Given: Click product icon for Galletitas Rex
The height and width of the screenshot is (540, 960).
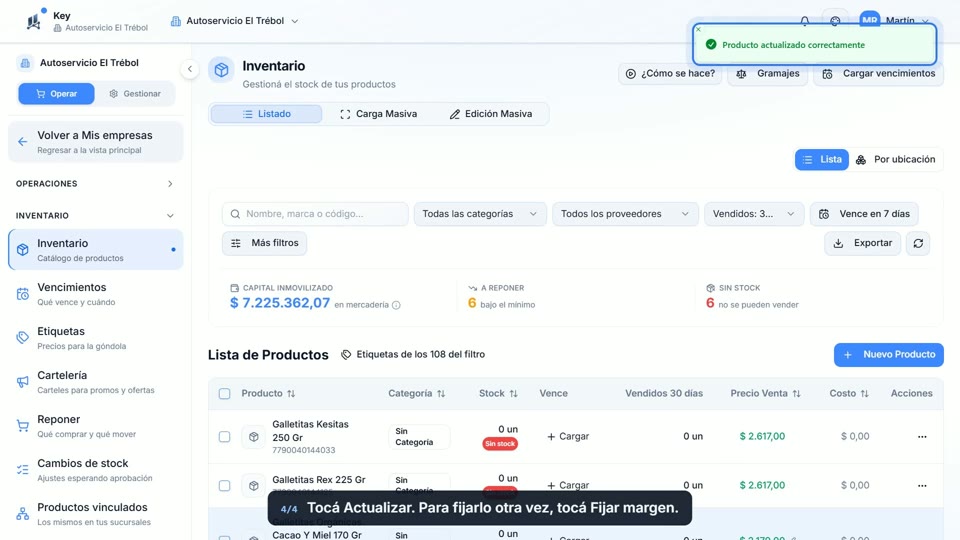Looking at the screenshot, I should click(253, 486).
